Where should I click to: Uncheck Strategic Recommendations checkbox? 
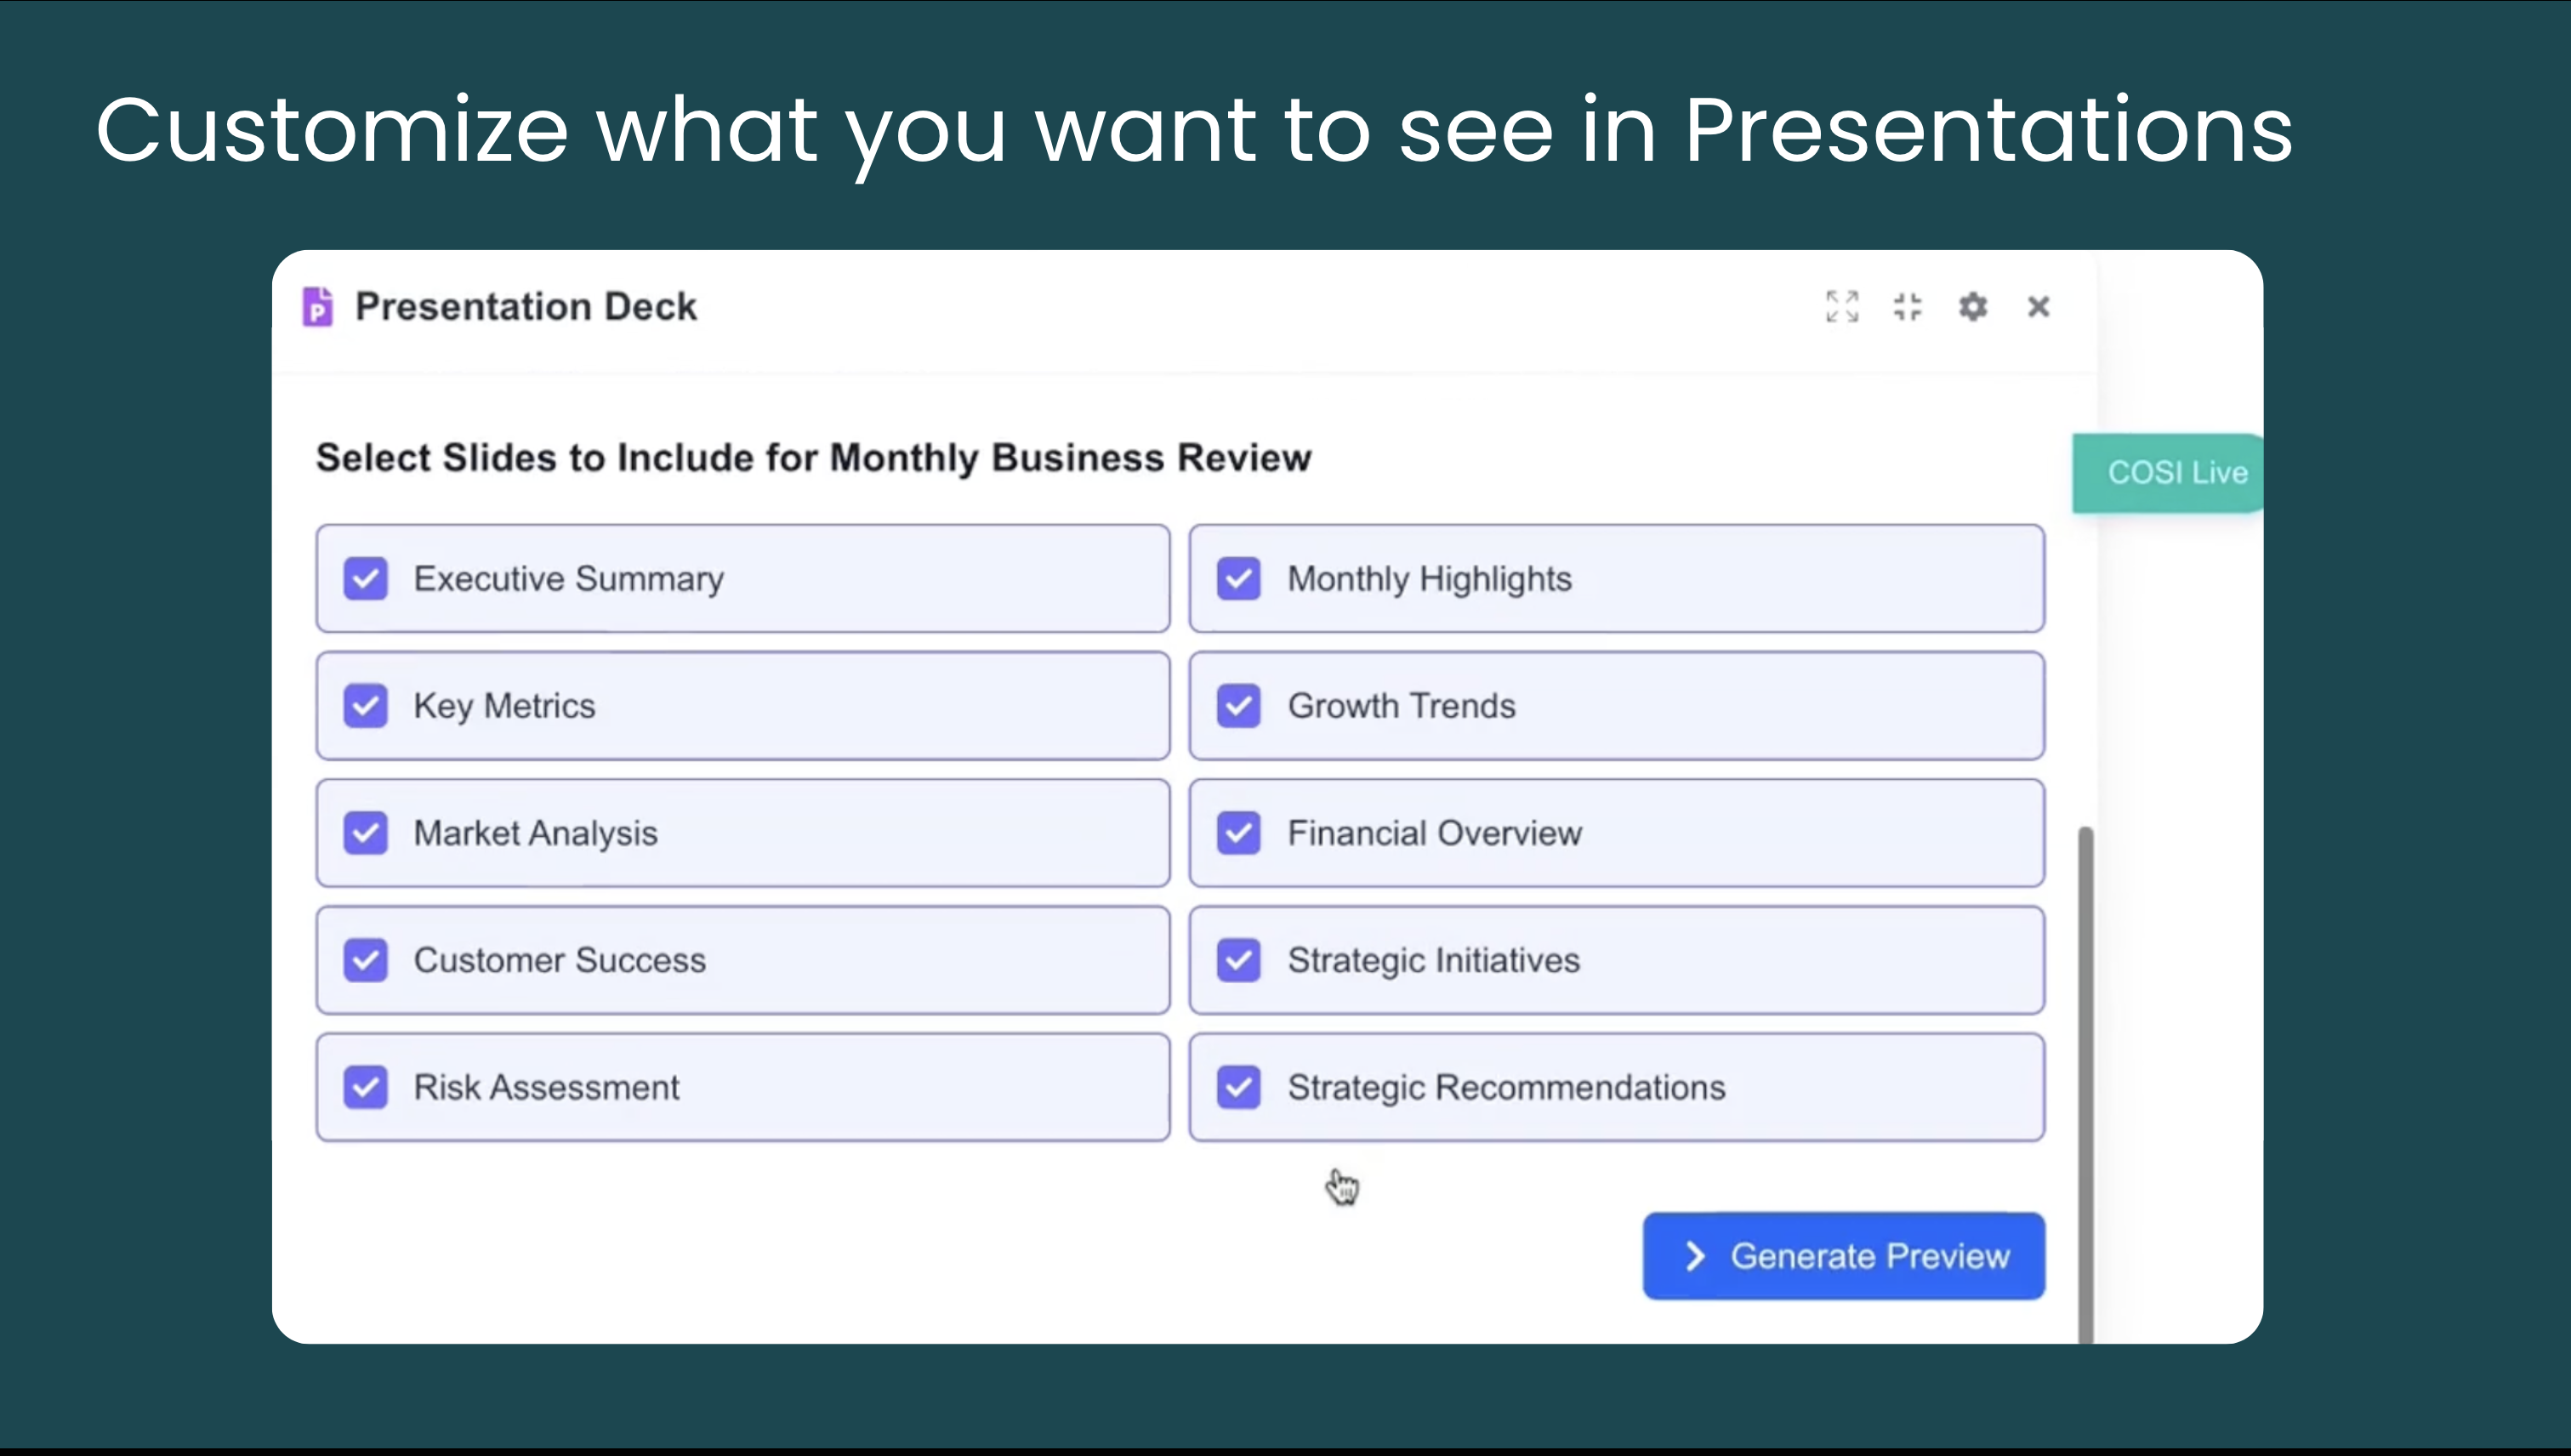[x=1238, y=1087]
